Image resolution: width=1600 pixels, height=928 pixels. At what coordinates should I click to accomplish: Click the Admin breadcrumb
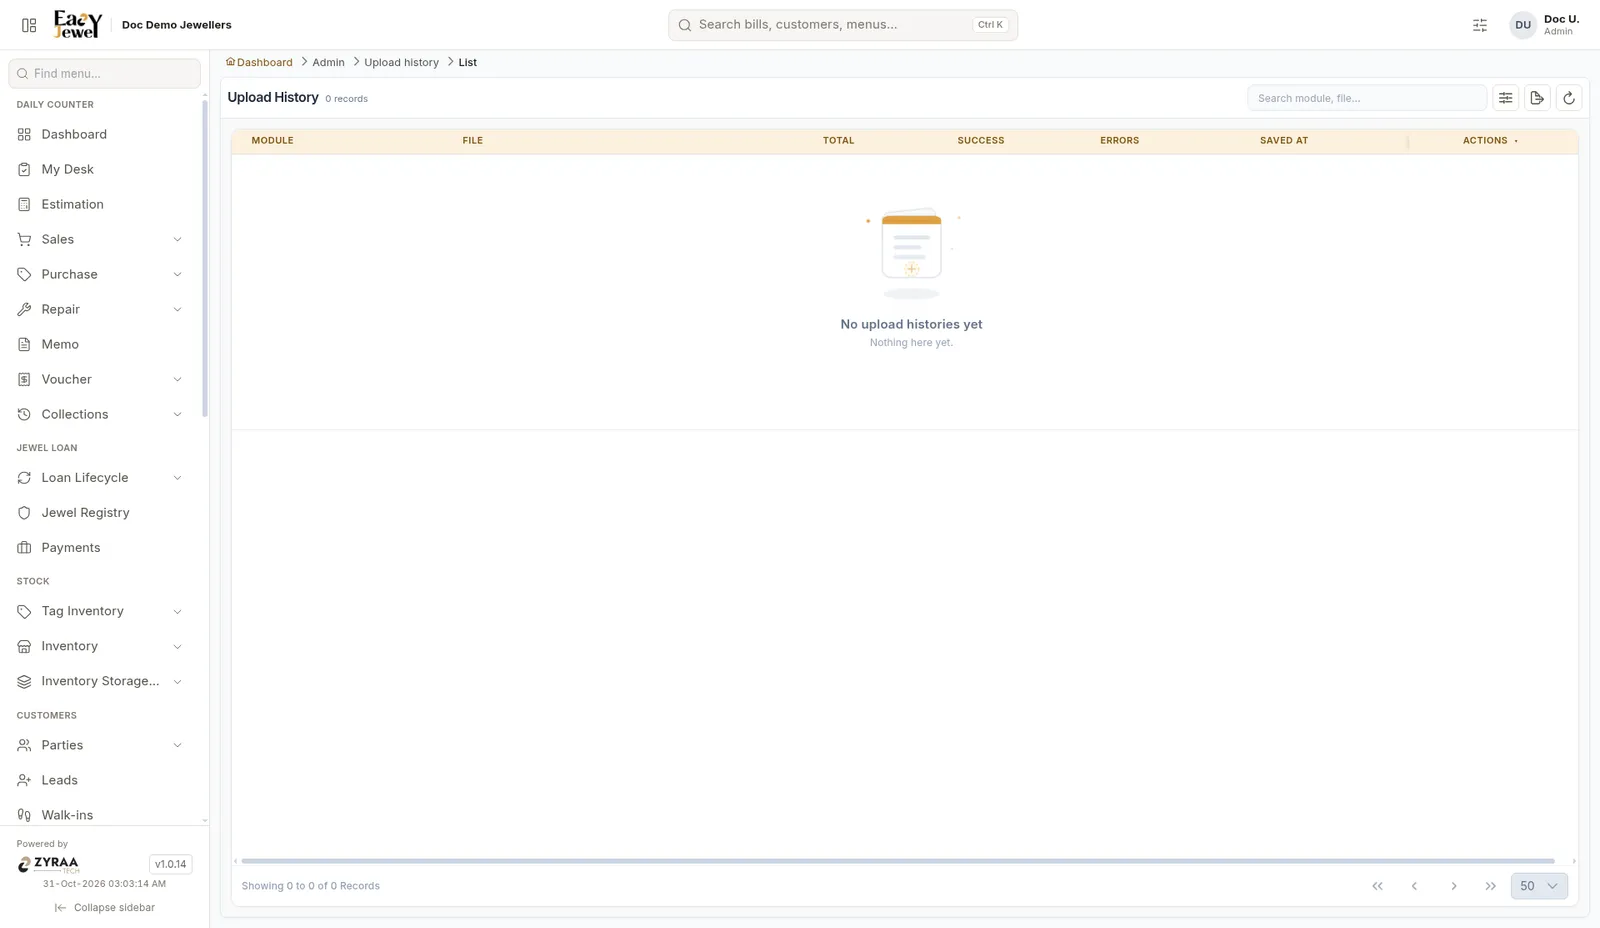point(328,62)
